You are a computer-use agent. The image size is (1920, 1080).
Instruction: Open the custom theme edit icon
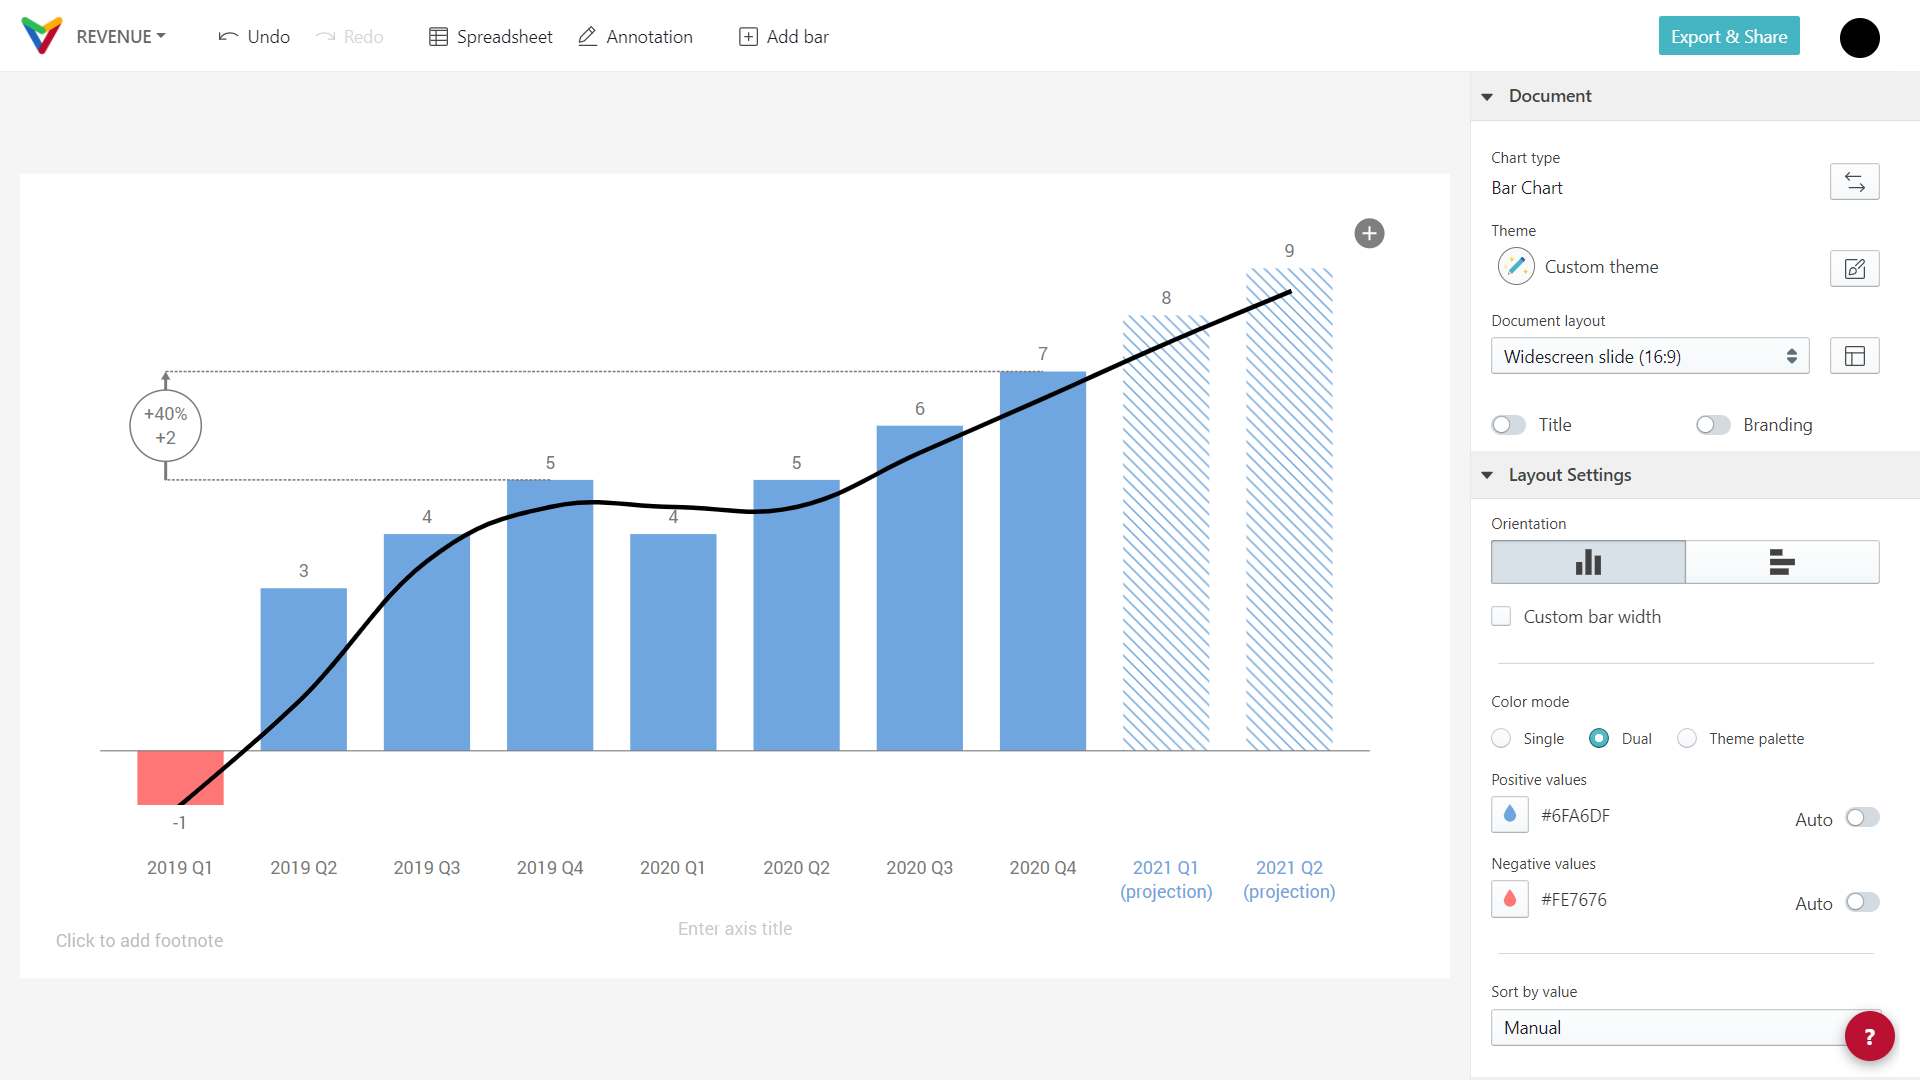coord(1854,268)
